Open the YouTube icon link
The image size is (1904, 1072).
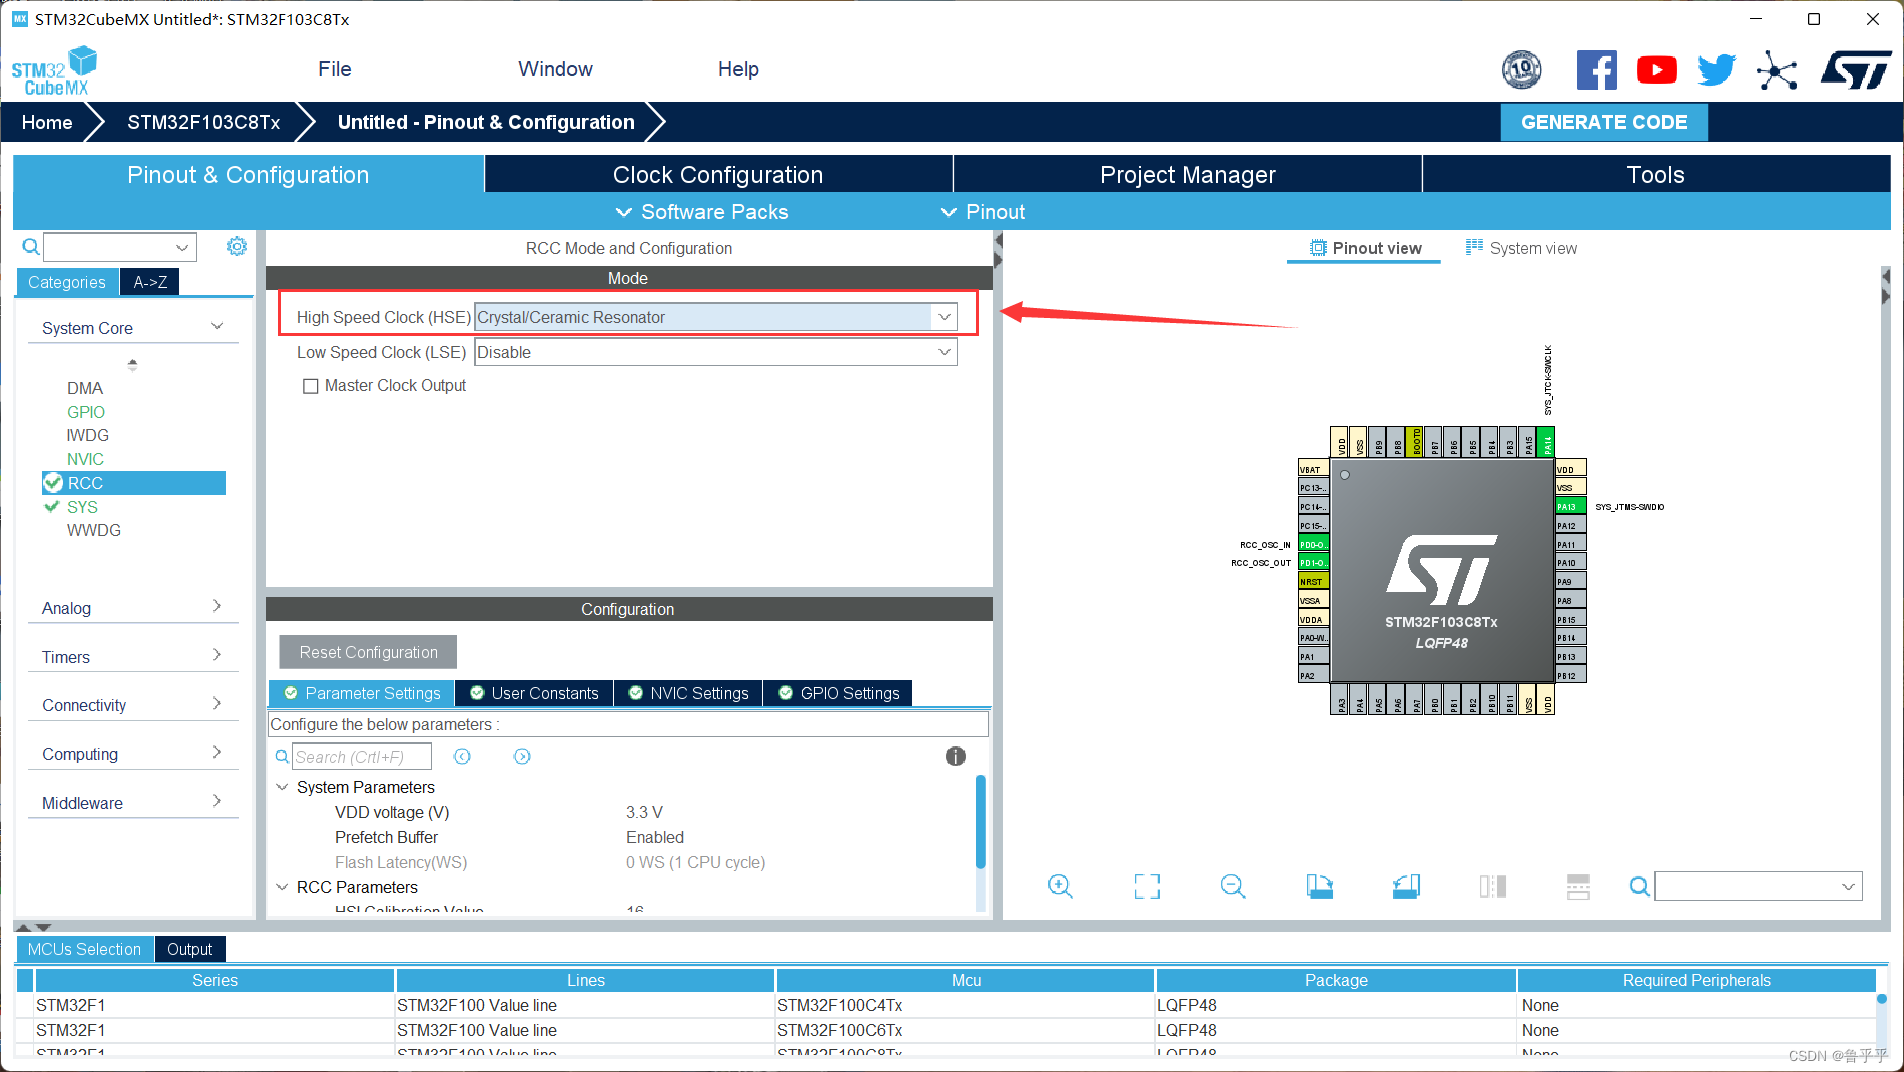[x=1657, y=70]
